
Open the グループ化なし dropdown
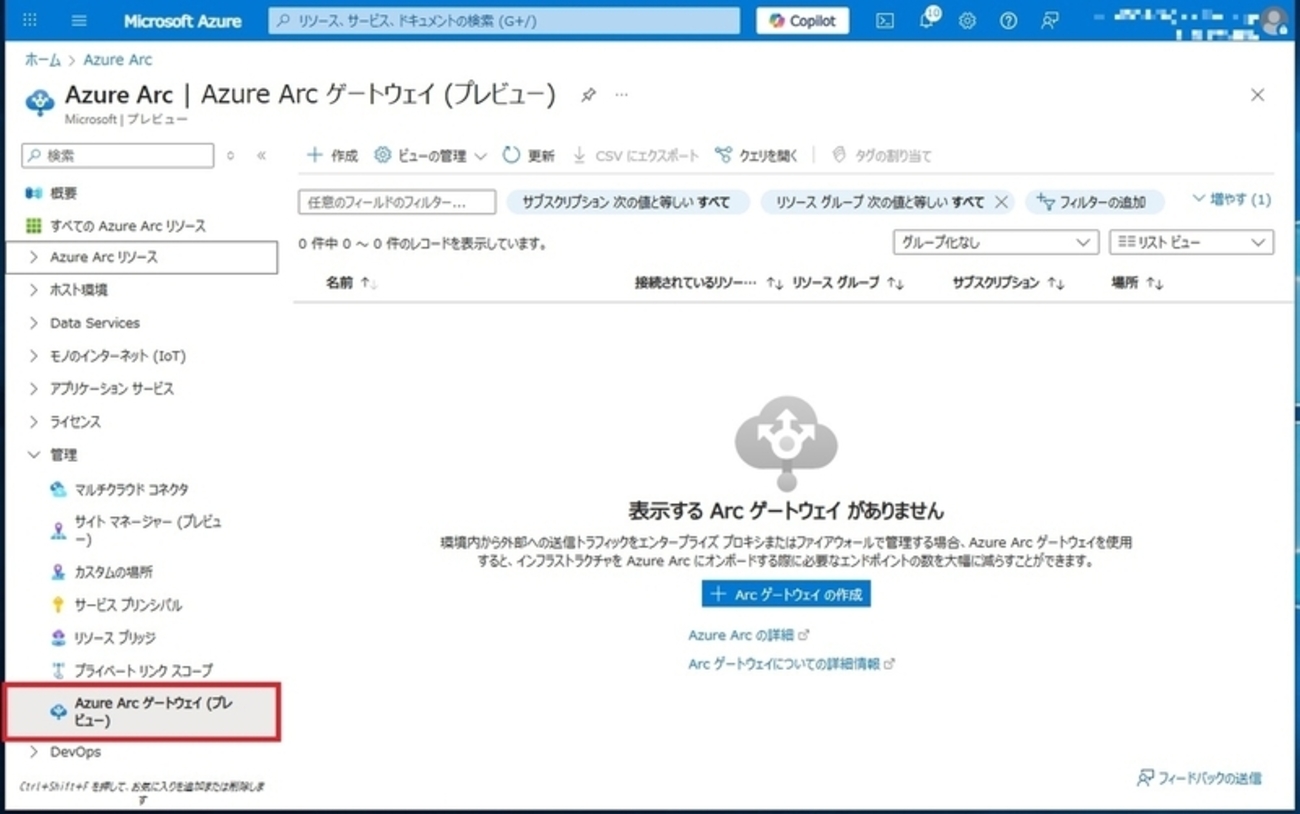pos(994,242)
